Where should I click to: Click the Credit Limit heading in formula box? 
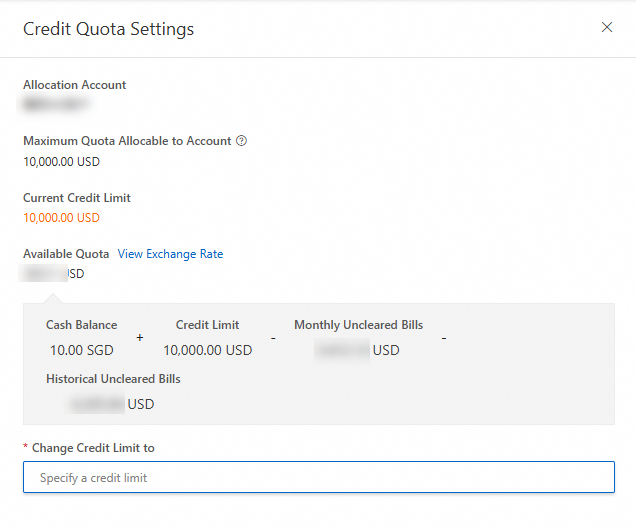[207, 325]
